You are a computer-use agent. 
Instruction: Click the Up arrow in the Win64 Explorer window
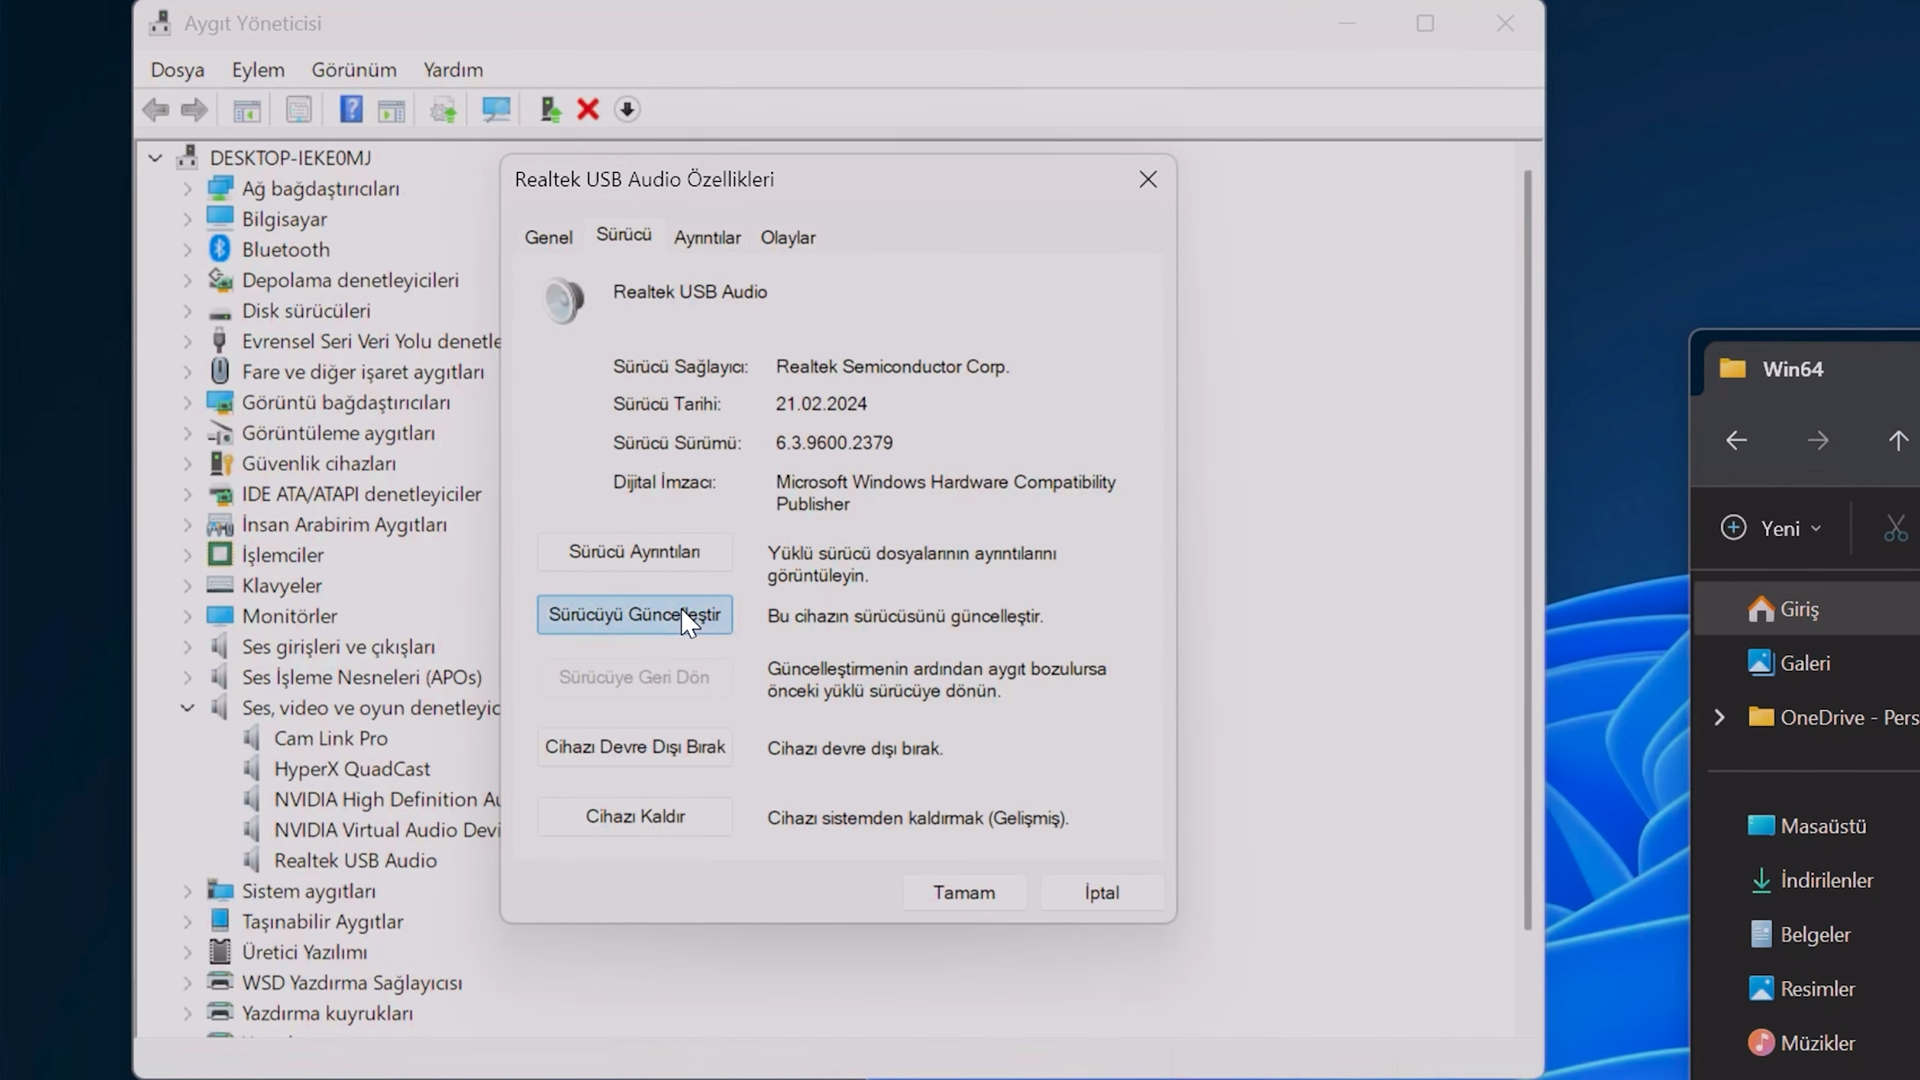coord(1898,440)
